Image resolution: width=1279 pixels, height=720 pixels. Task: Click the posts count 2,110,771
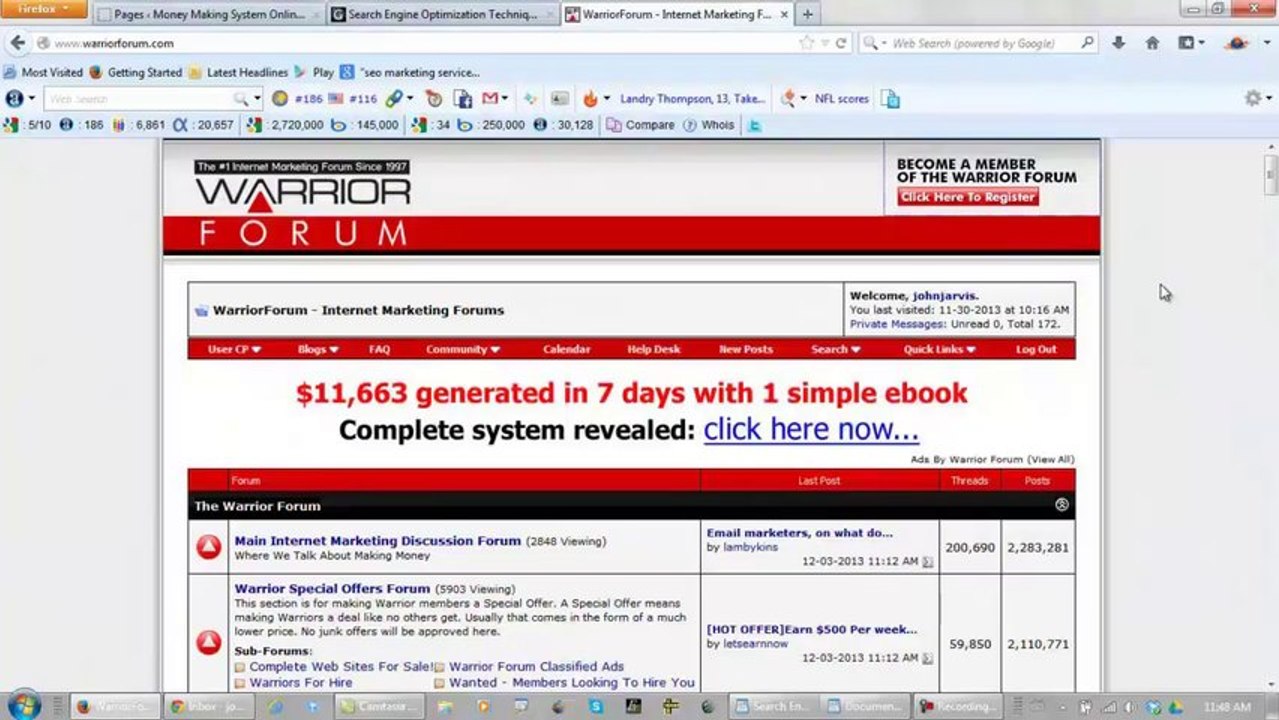coord(1037,644)
